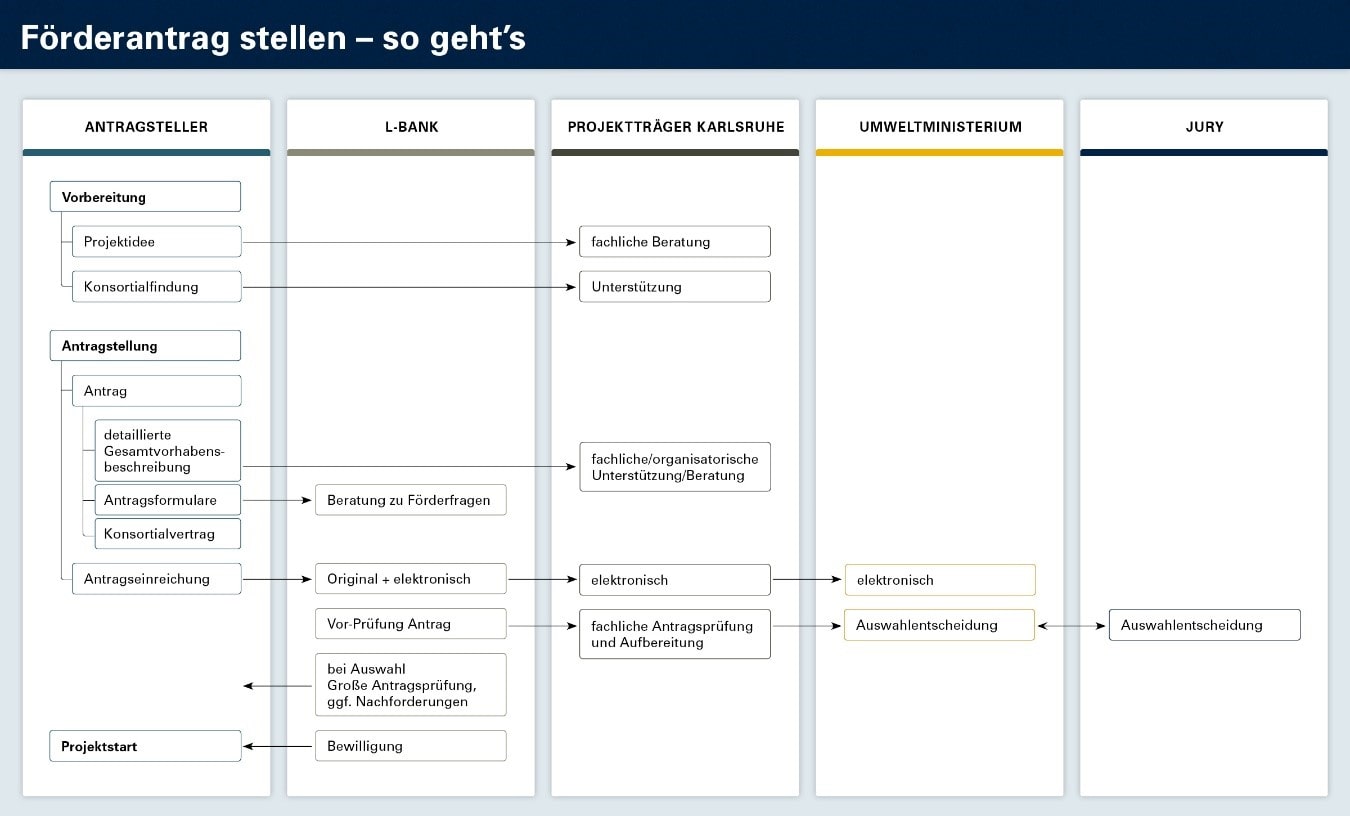Click the Vor-Prüfung Antrag box
Screen dimensions: 1350x816
tap(410, 624)
